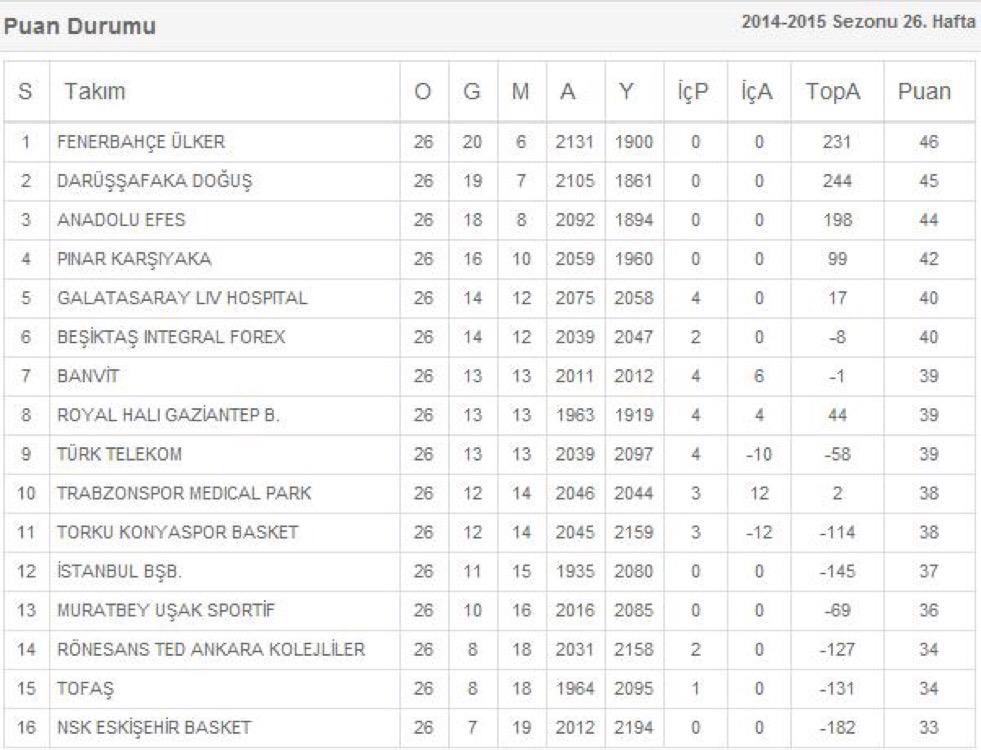Image resolution: width=981 pixels, height=750 pixels.
Task: Click the TopA column header
Action: [x=835, y=92]
